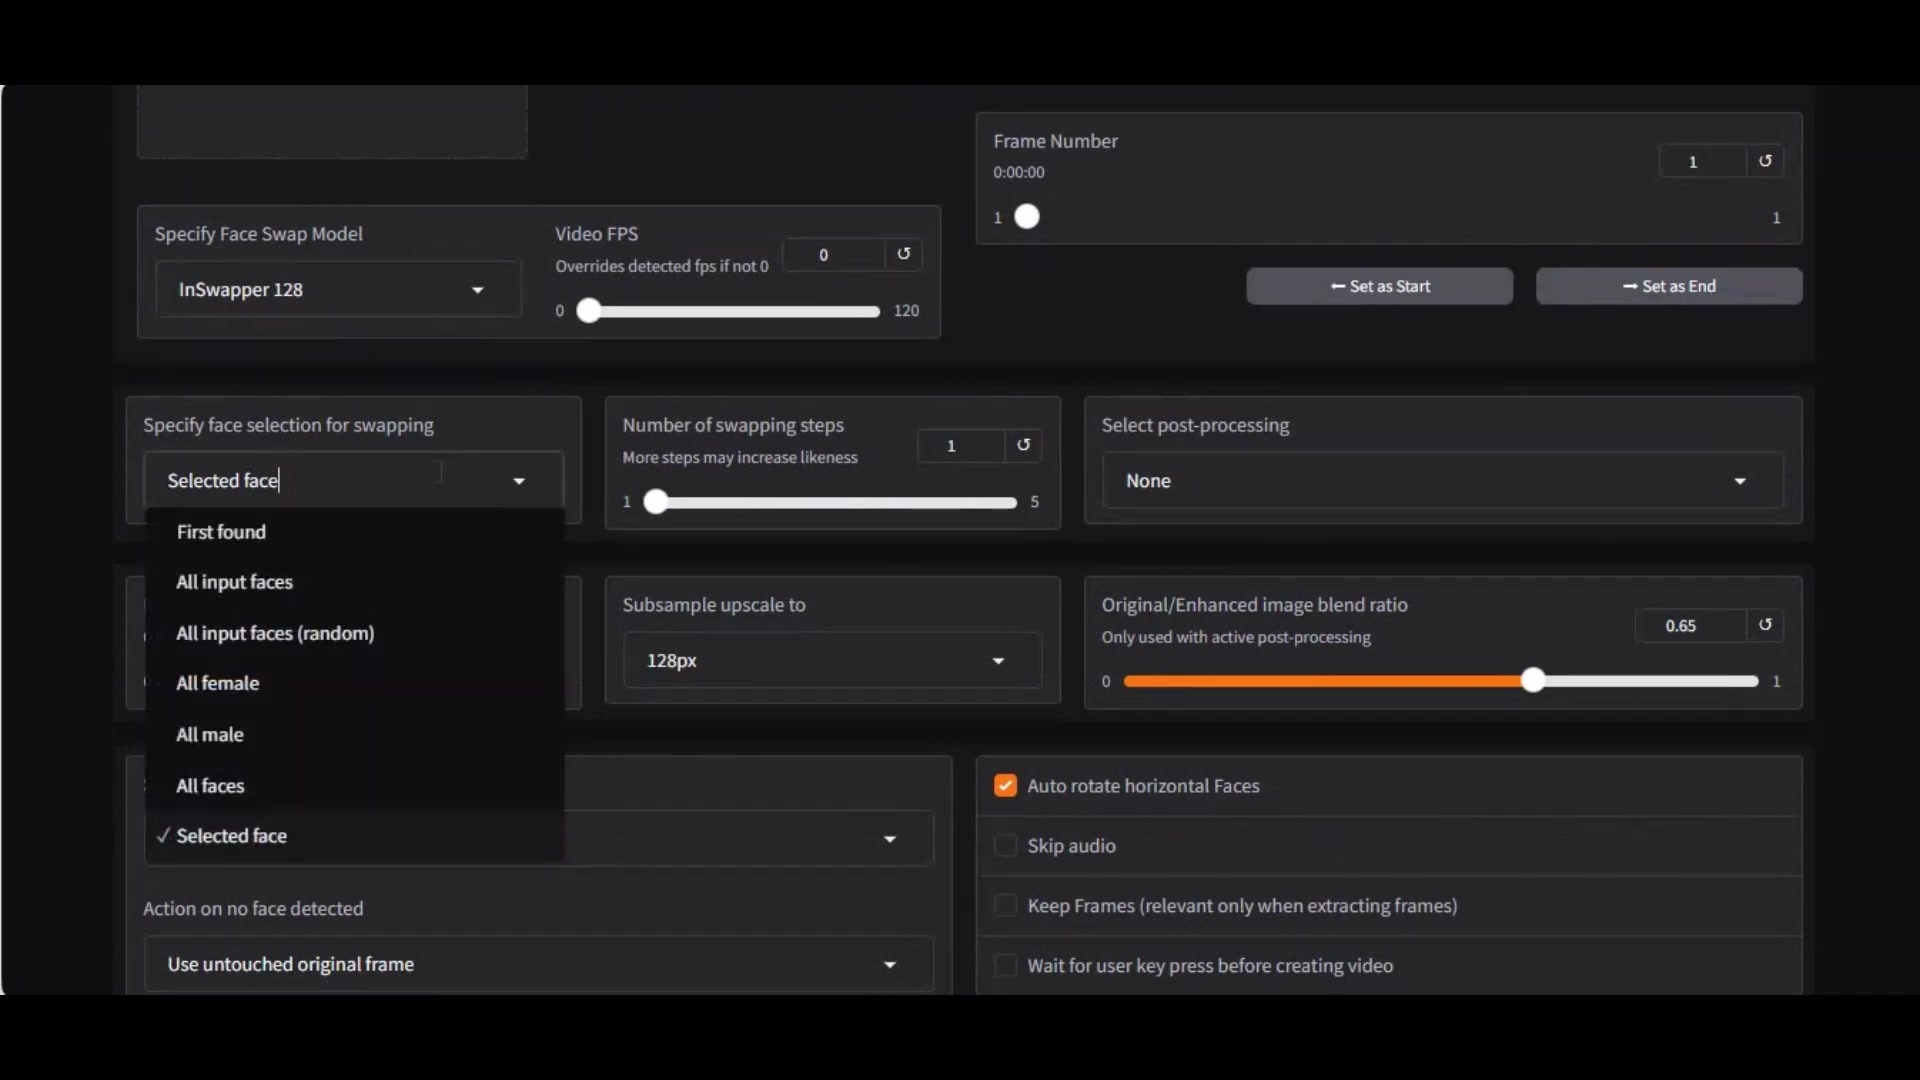Click Set as End button
Screen dimensions: 1920x1080
tap(1669, 286)
